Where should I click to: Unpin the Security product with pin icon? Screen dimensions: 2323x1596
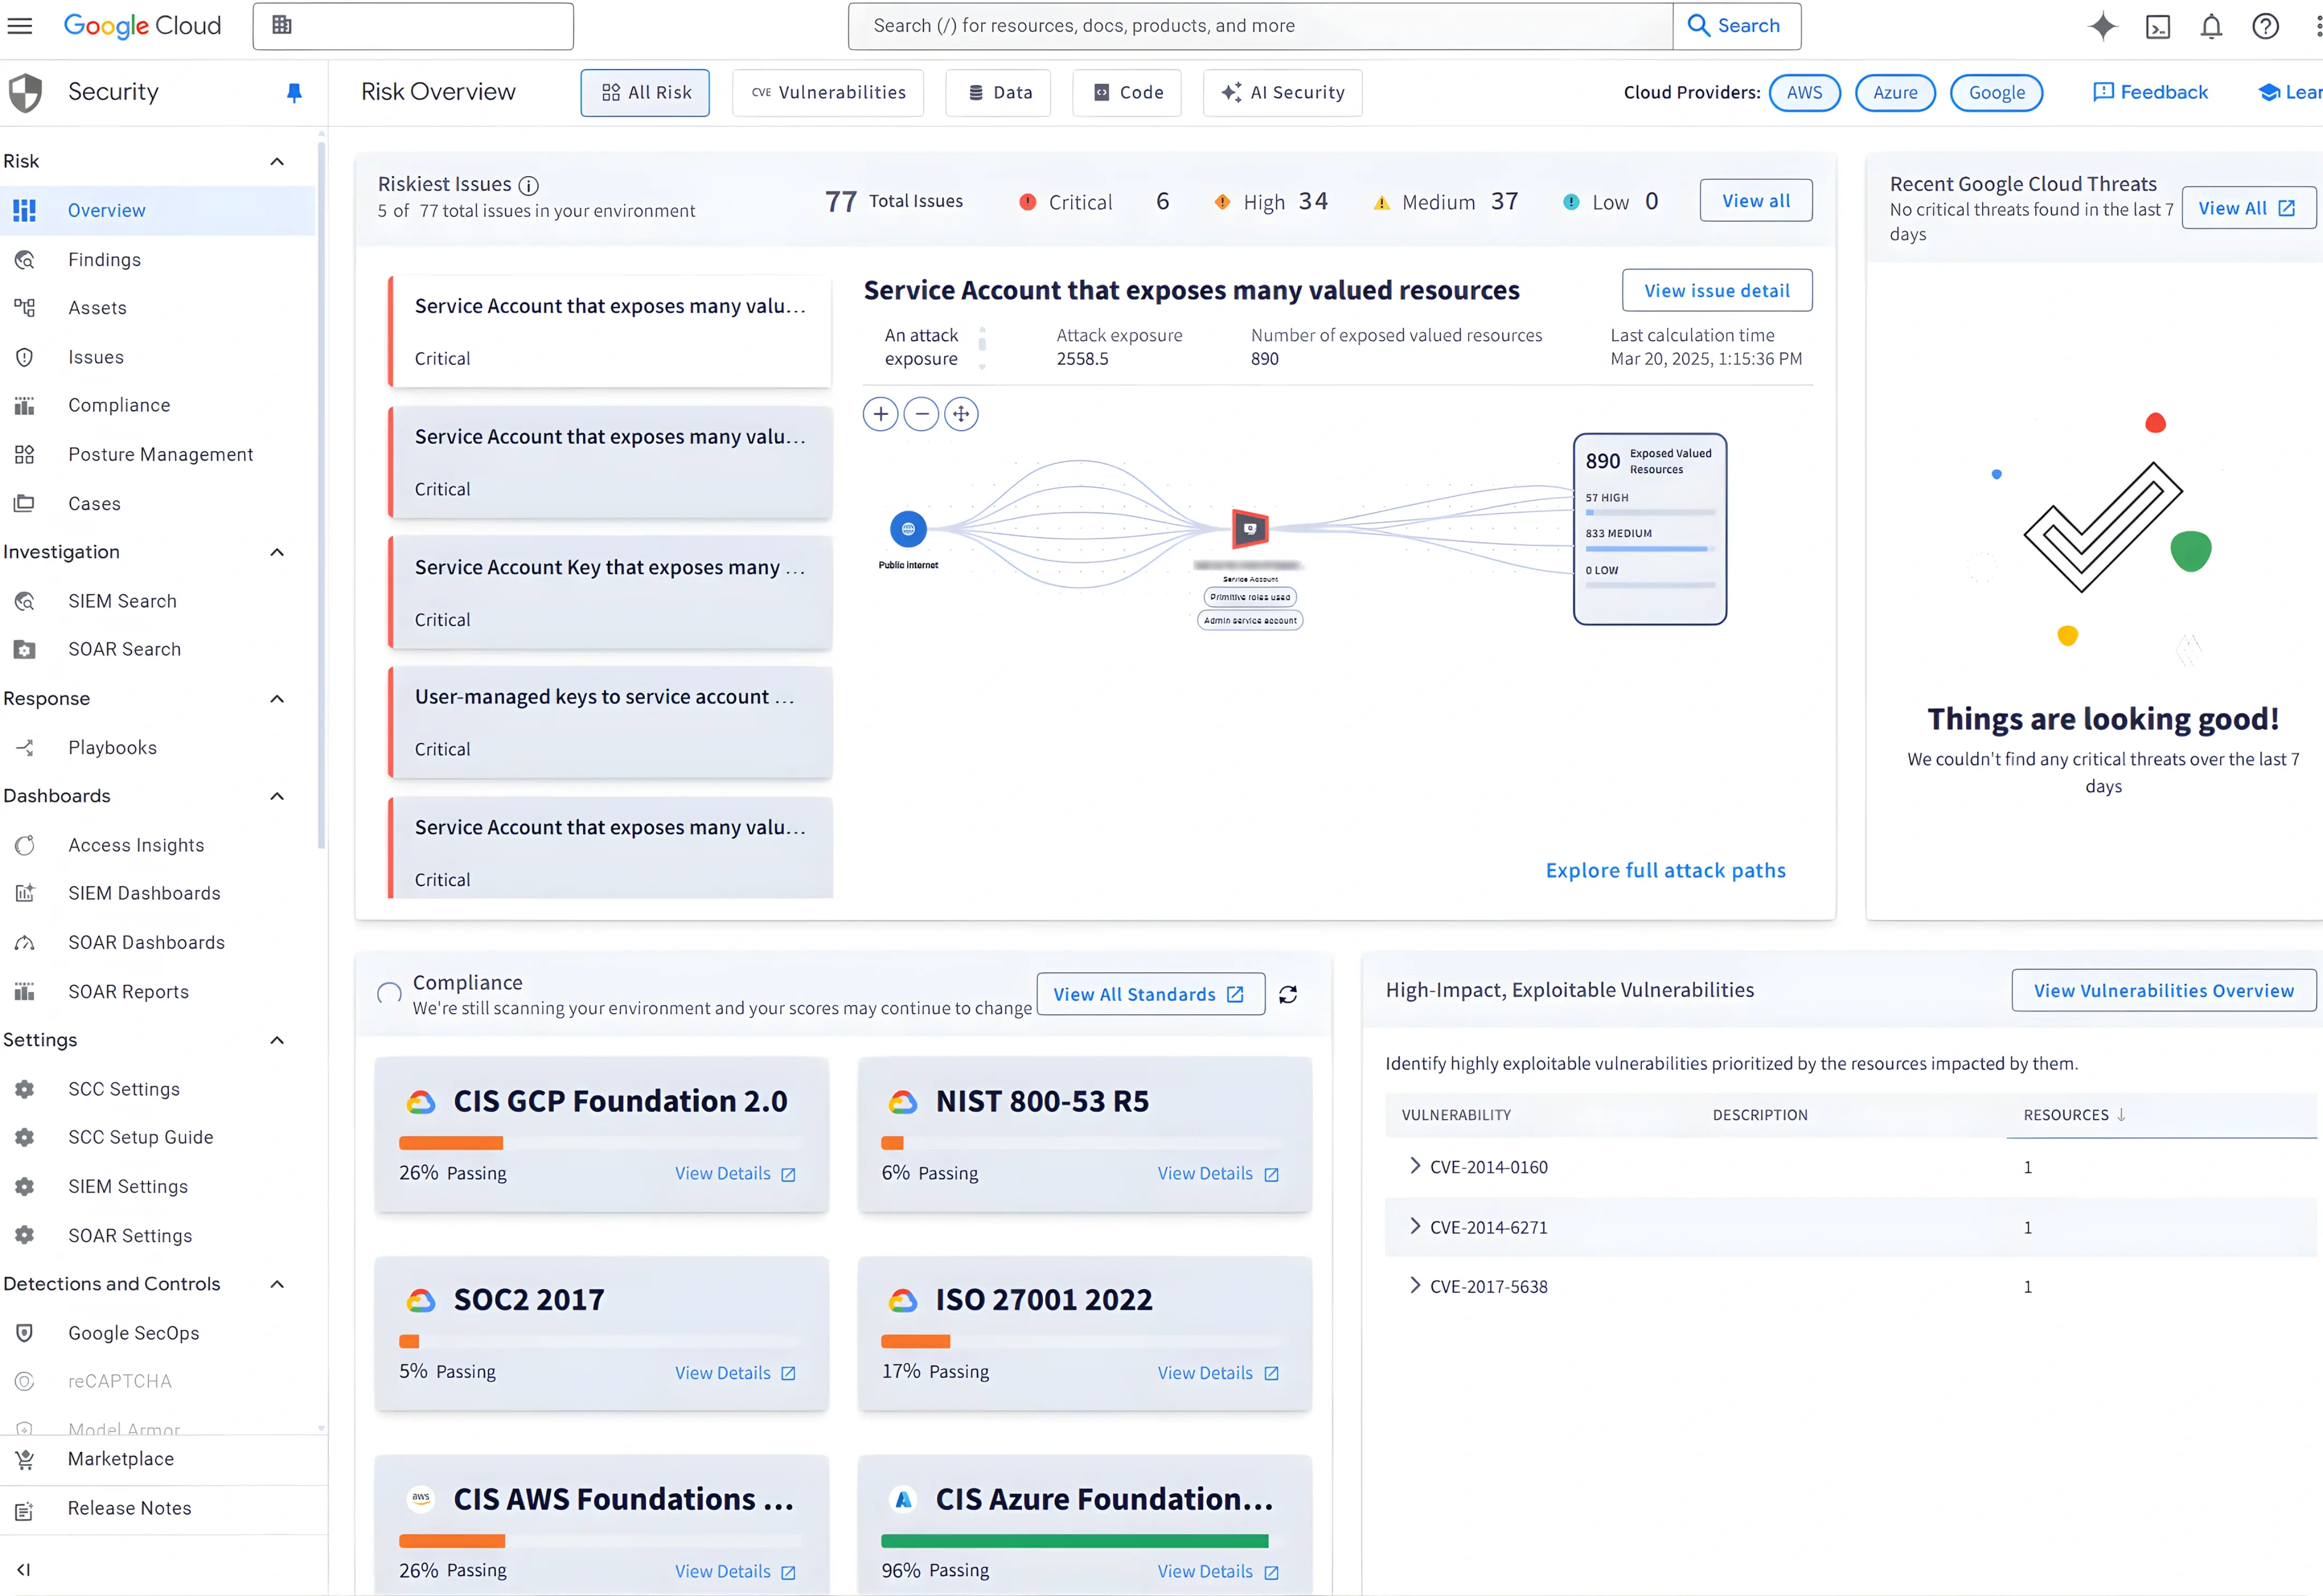pyautogui.click(x=294, y=92)
